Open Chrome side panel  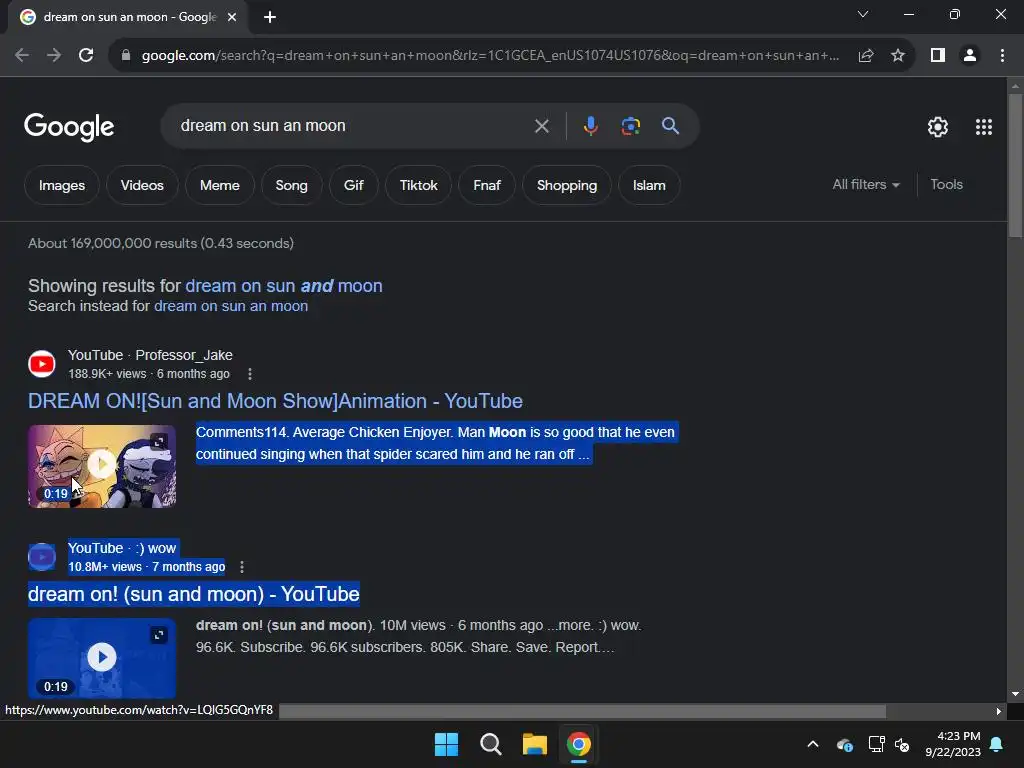(938, 56)
